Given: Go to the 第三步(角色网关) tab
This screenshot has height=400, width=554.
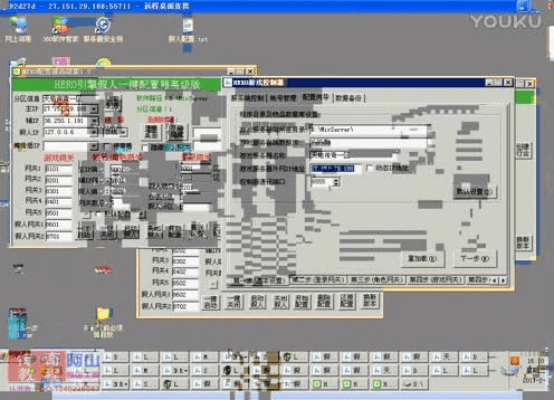Looking at the screenshot, I should point(377,280).
